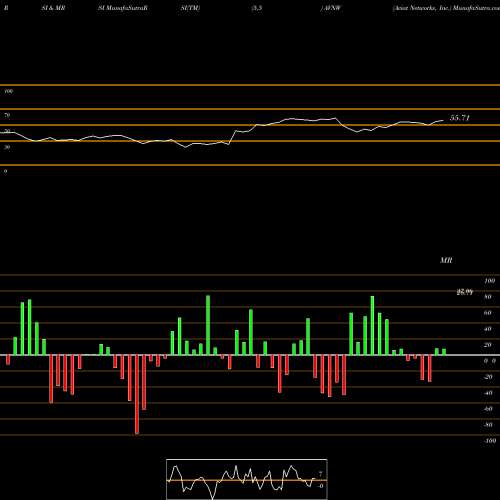Click the 70 level label on RSI axis

7,115
